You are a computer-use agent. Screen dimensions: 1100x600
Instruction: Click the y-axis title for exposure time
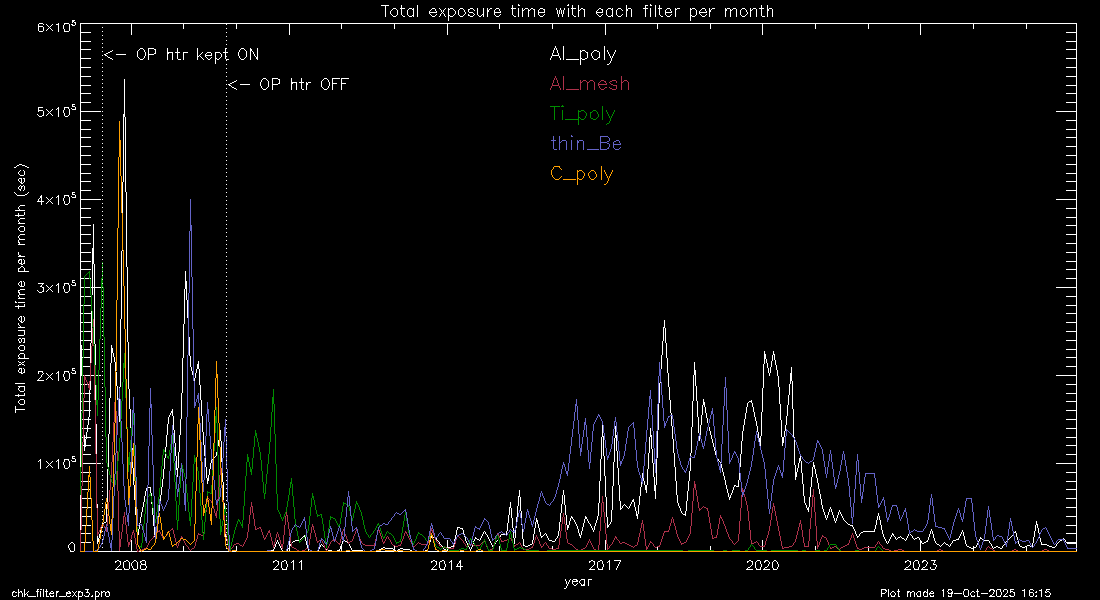pyautogui.click(x=20, y=290)
